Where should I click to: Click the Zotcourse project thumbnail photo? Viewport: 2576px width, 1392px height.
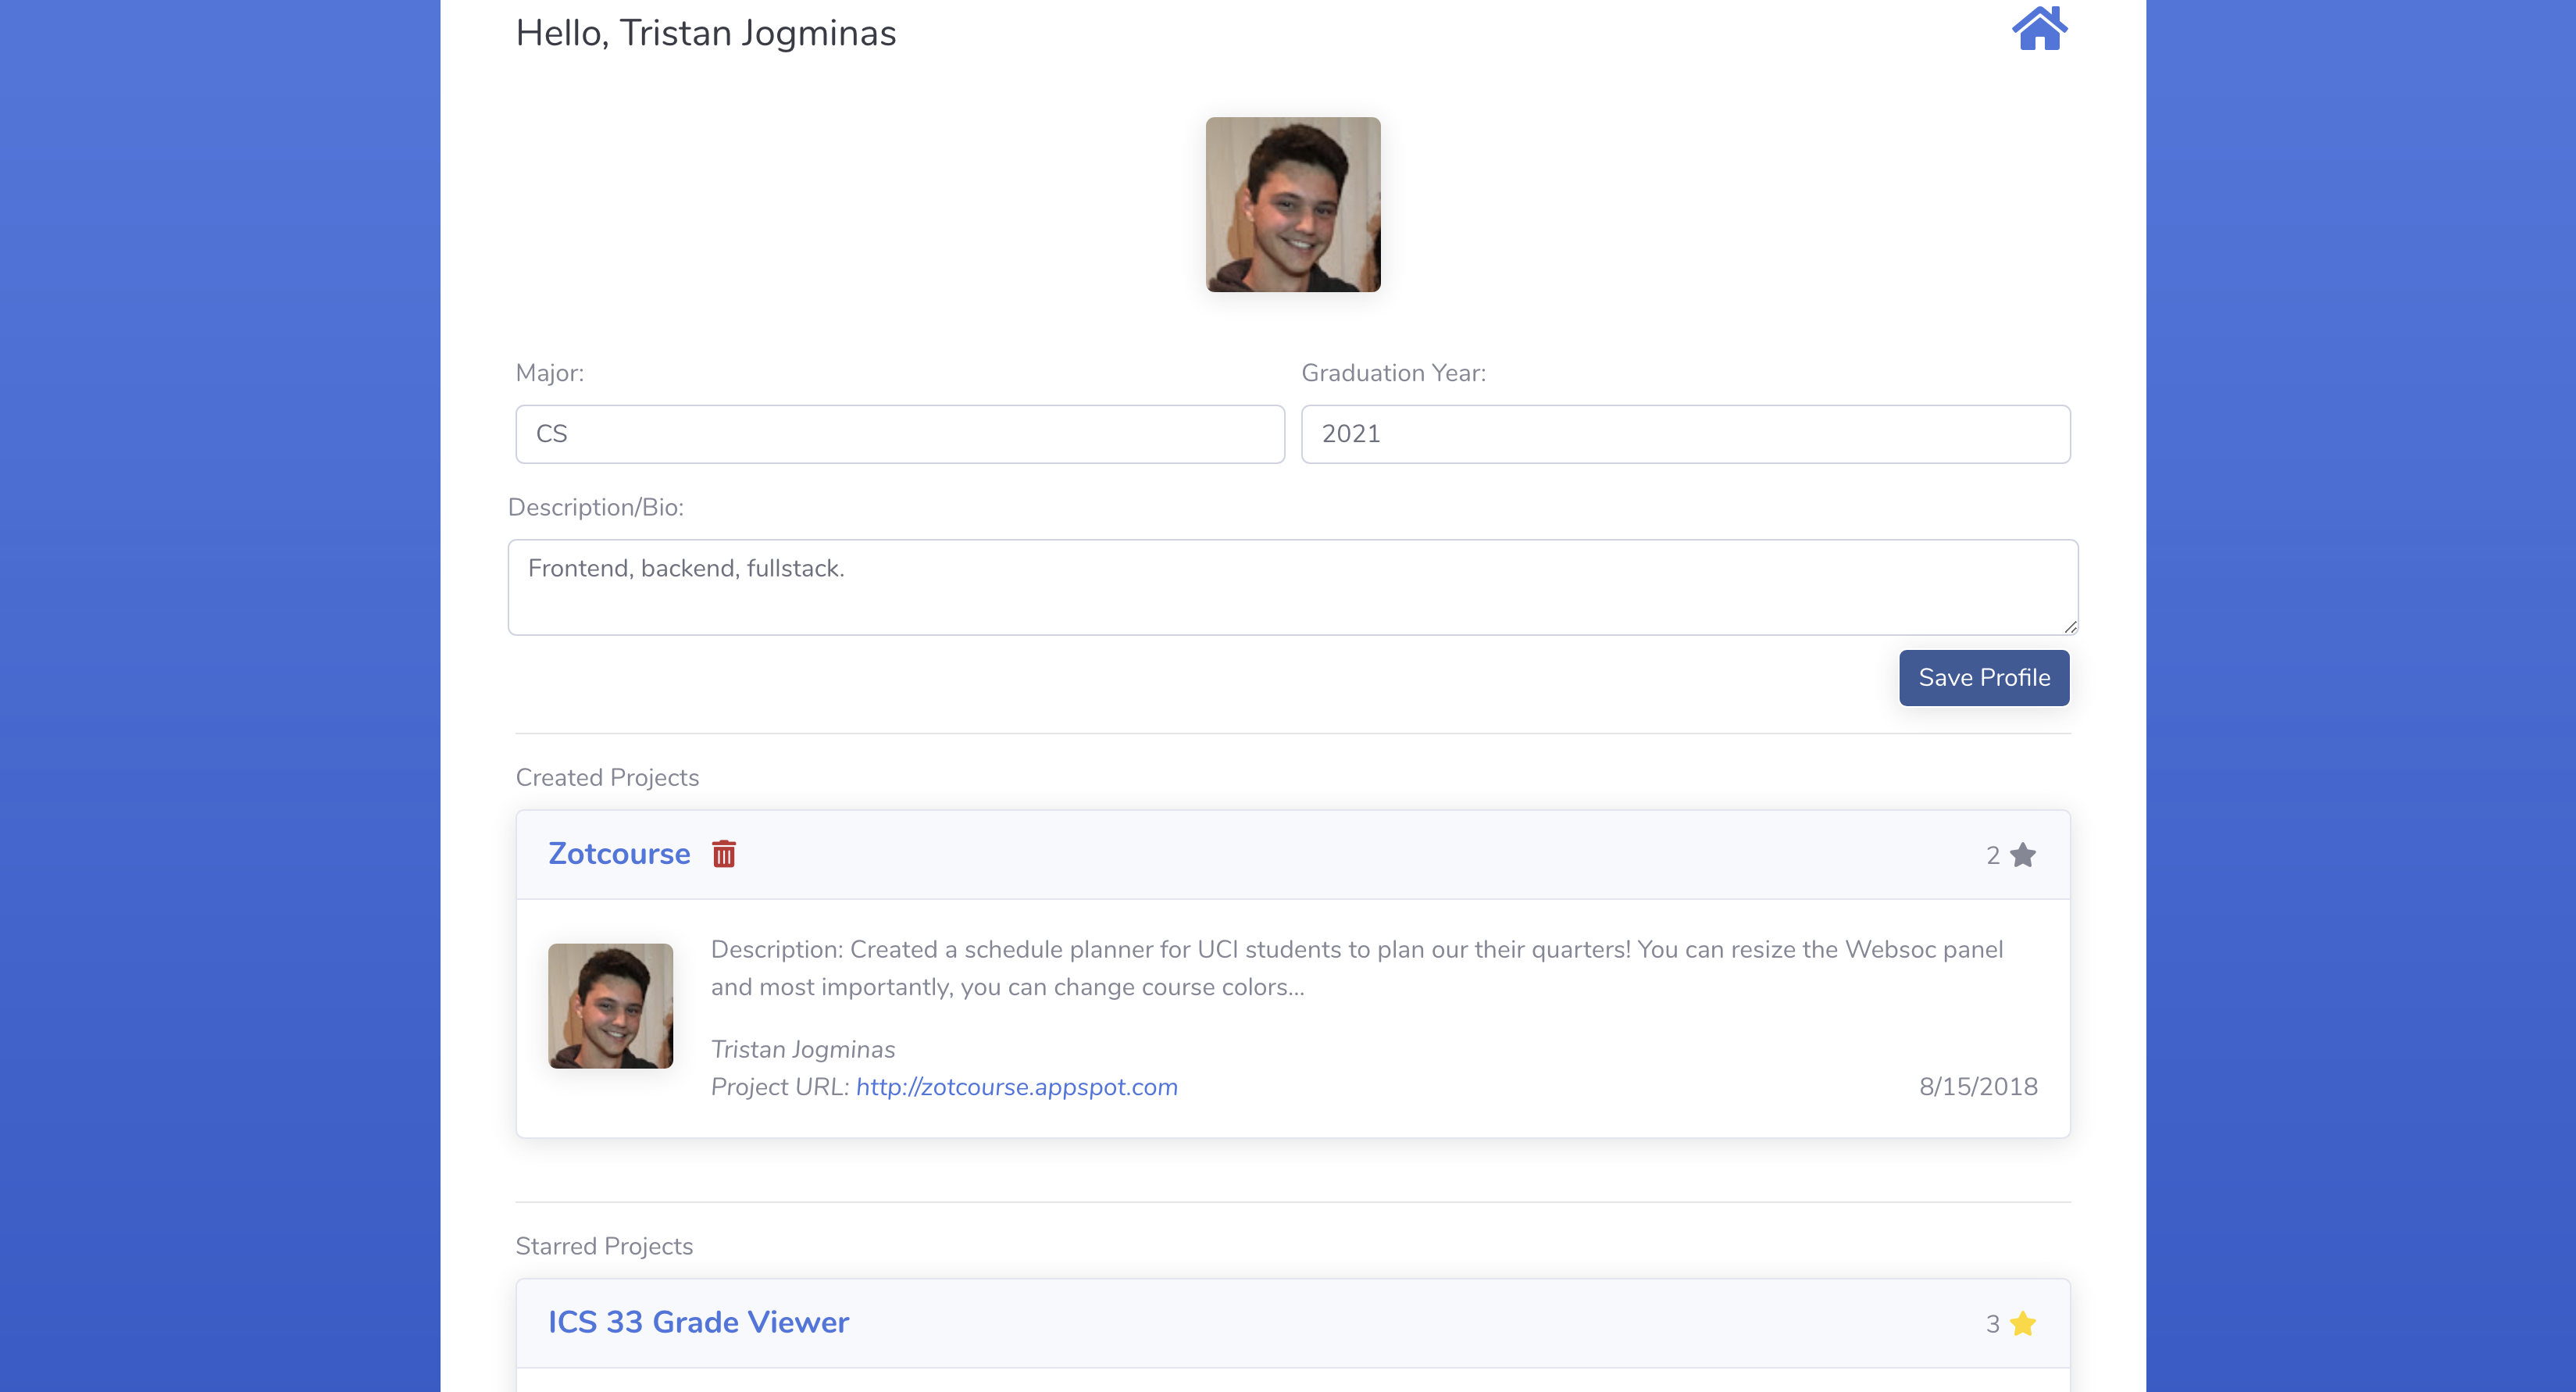pos(610,1005)
